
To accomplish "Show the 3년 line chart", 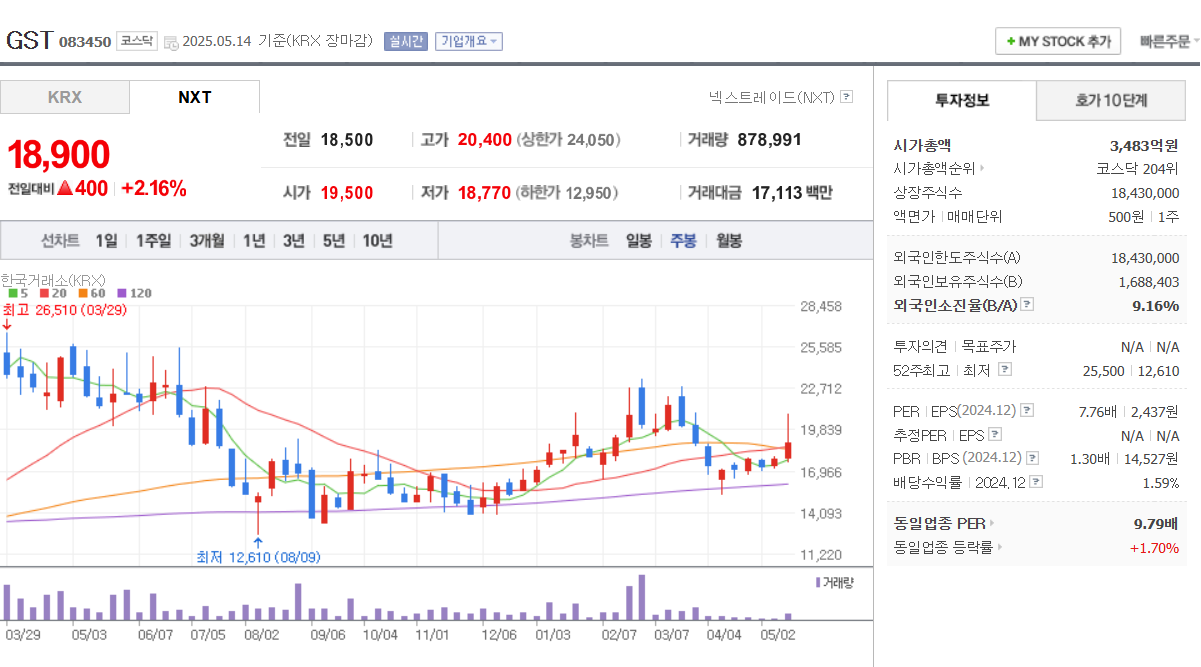I will tap(294, 241).
